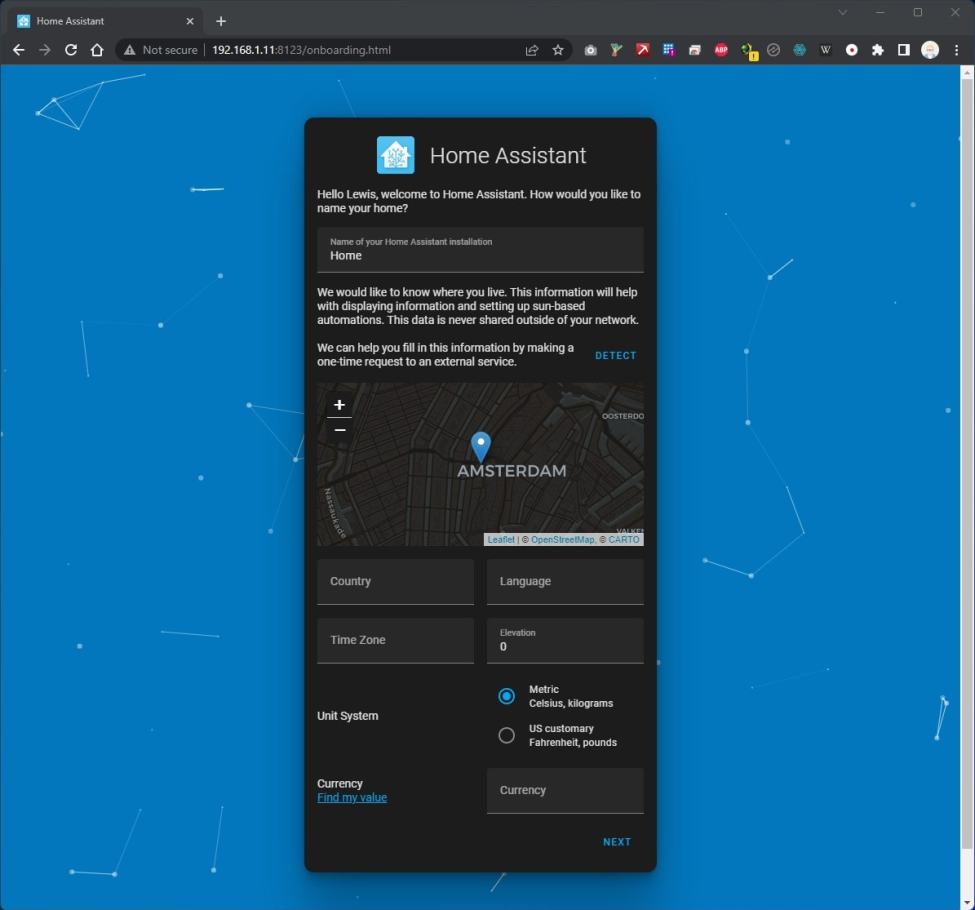Open the Wikipedia W extension
Viewport: 975px width, 910px height.
pos(826,50)
